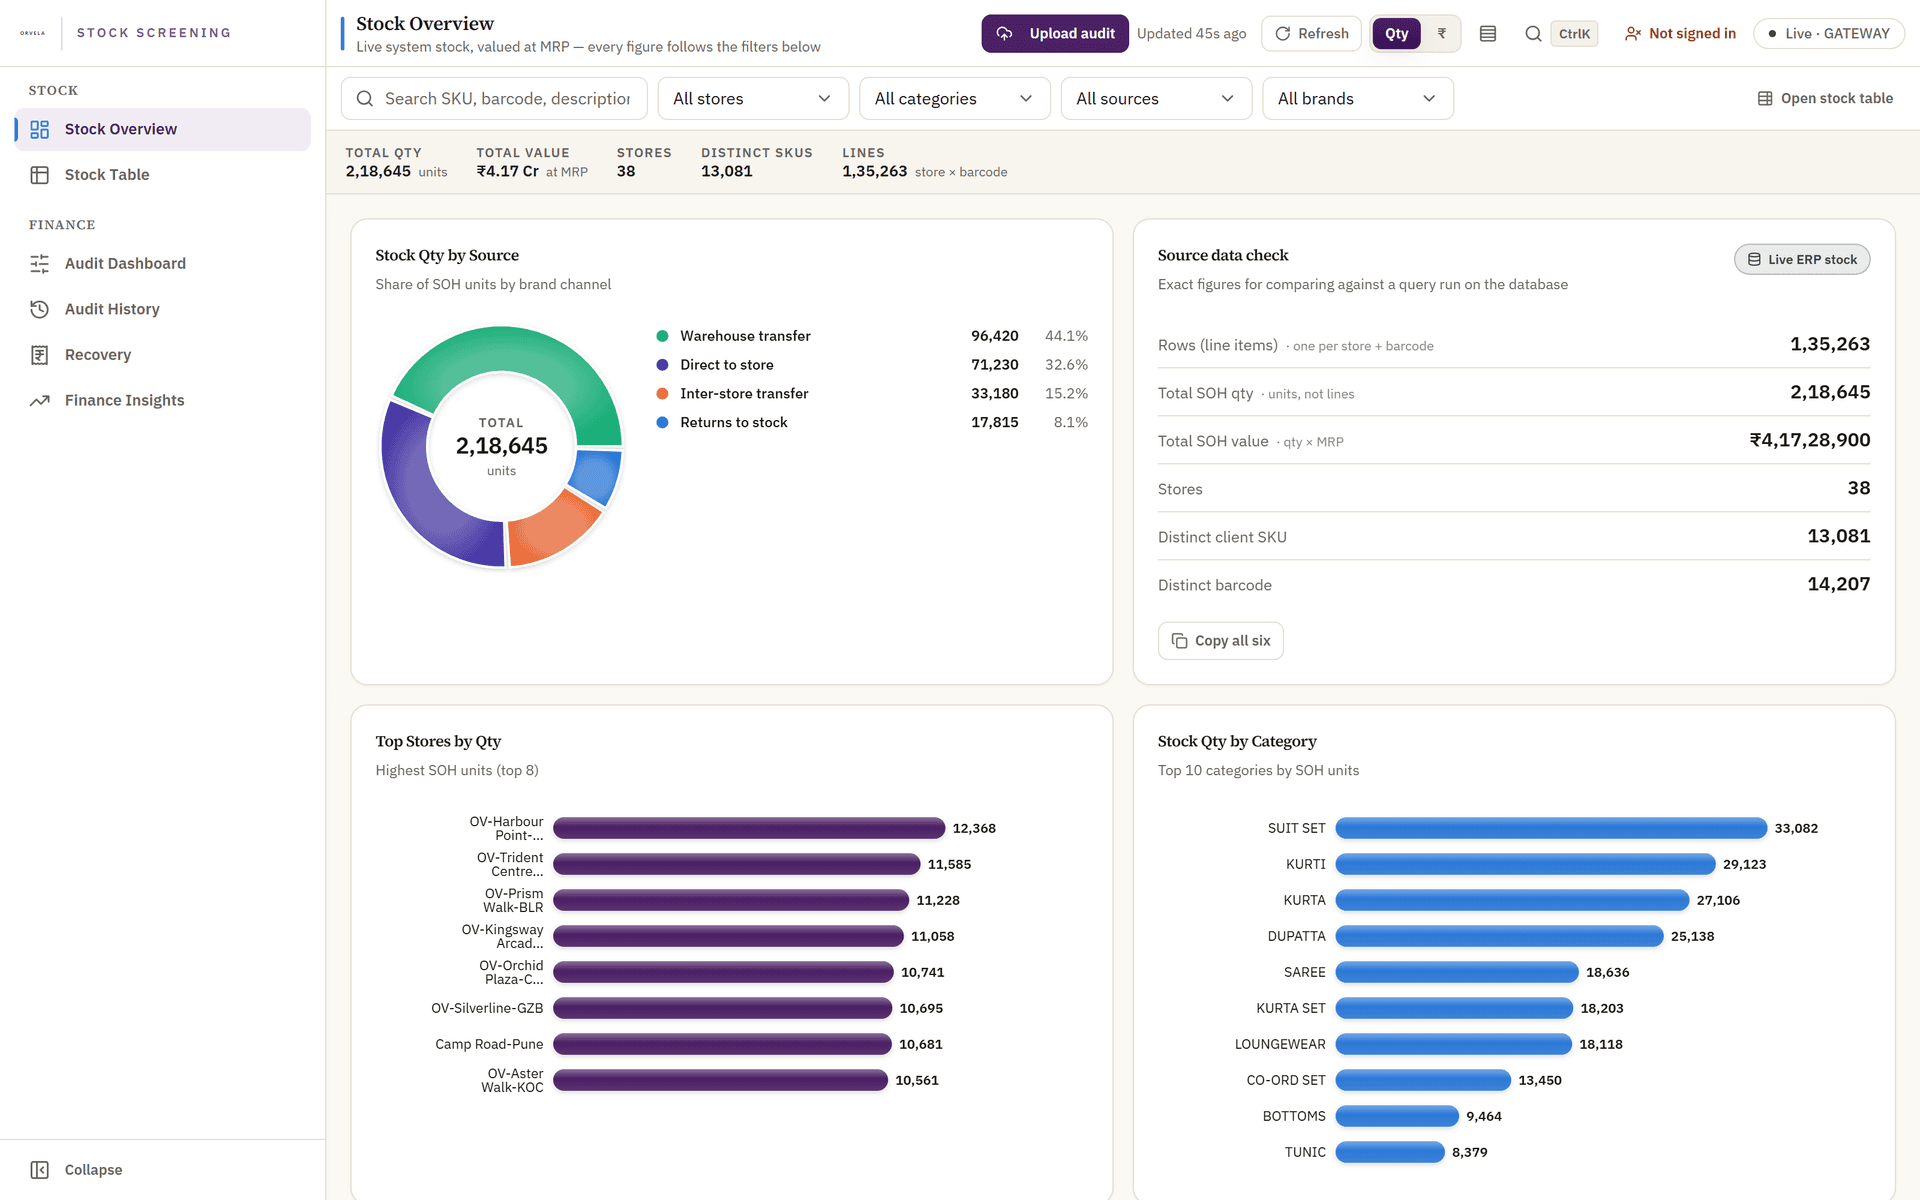Go to Stock Table page
1920x1200 pixels.
click(x=163, y=175)
